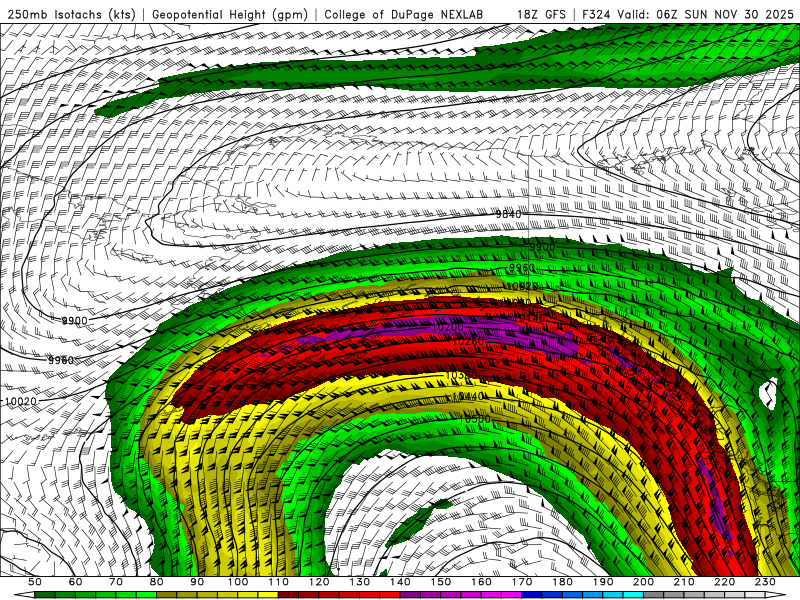Click the 10440 height contour label
Viewport: 800px width, 600px height.
pyautogui.click(x=467, y=396)
